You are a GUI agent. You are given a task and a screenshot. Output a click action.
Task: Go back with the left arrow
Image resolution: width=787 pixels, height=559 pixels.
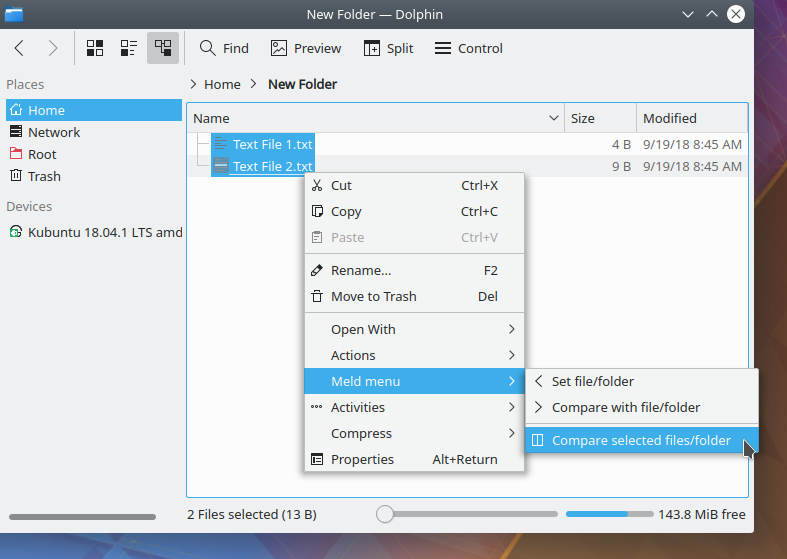point(19,48)
